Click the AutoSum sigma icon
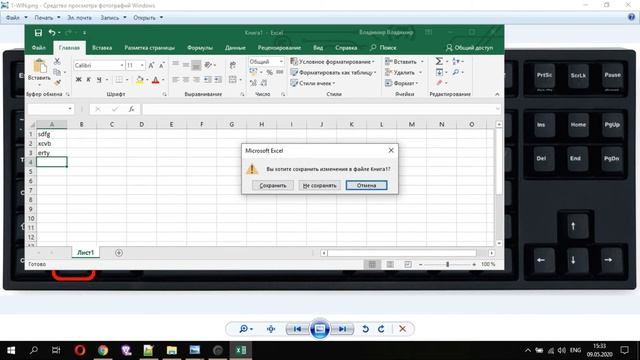 coord(439,61)
